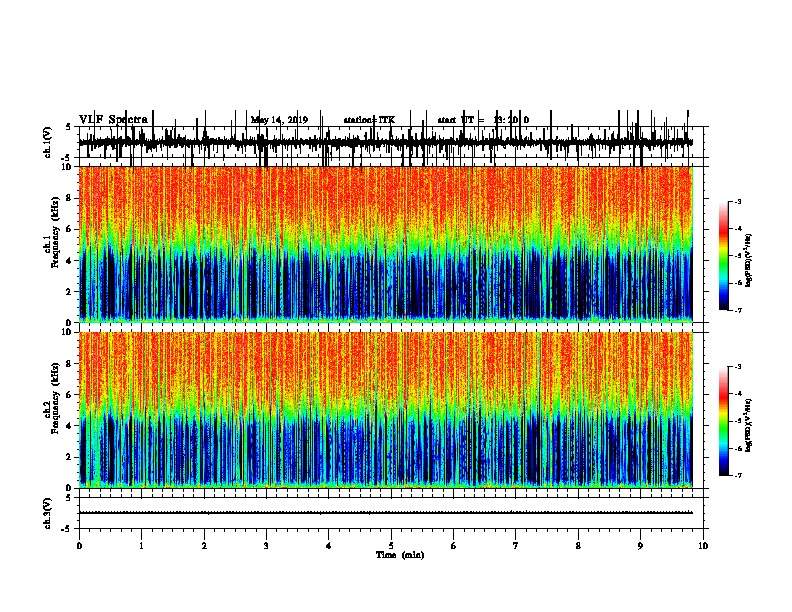
Task: Click the "-7" tick on ch.2 color bar
Action: pos(737,475)
